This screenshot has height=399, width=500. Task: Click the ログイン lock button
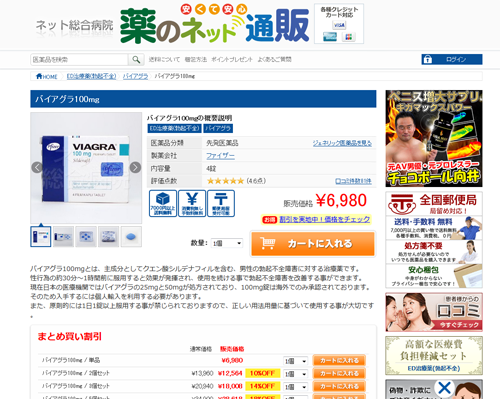pyautogui.click(x=452, y=59)
